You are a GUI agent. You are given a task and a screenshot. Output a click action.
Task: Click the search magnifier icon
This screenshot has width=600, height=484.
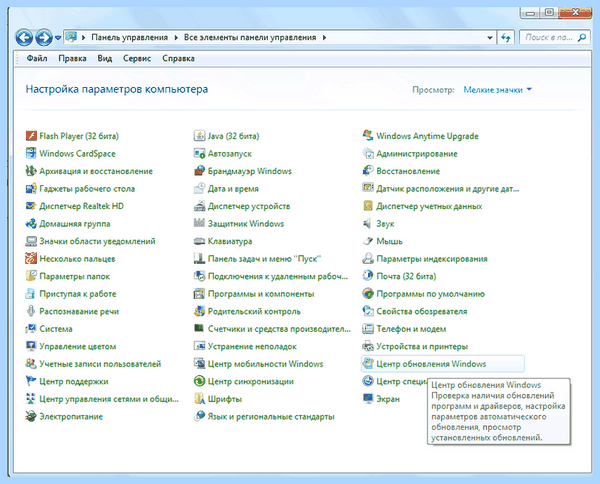point(582,37)
